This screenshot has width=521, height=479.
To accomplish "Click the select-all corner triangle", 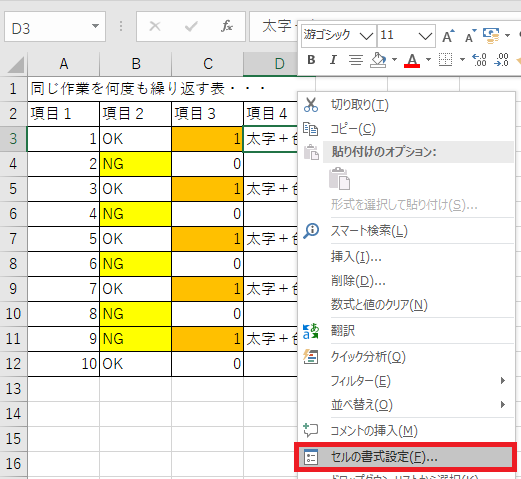I will coord(16,65).
